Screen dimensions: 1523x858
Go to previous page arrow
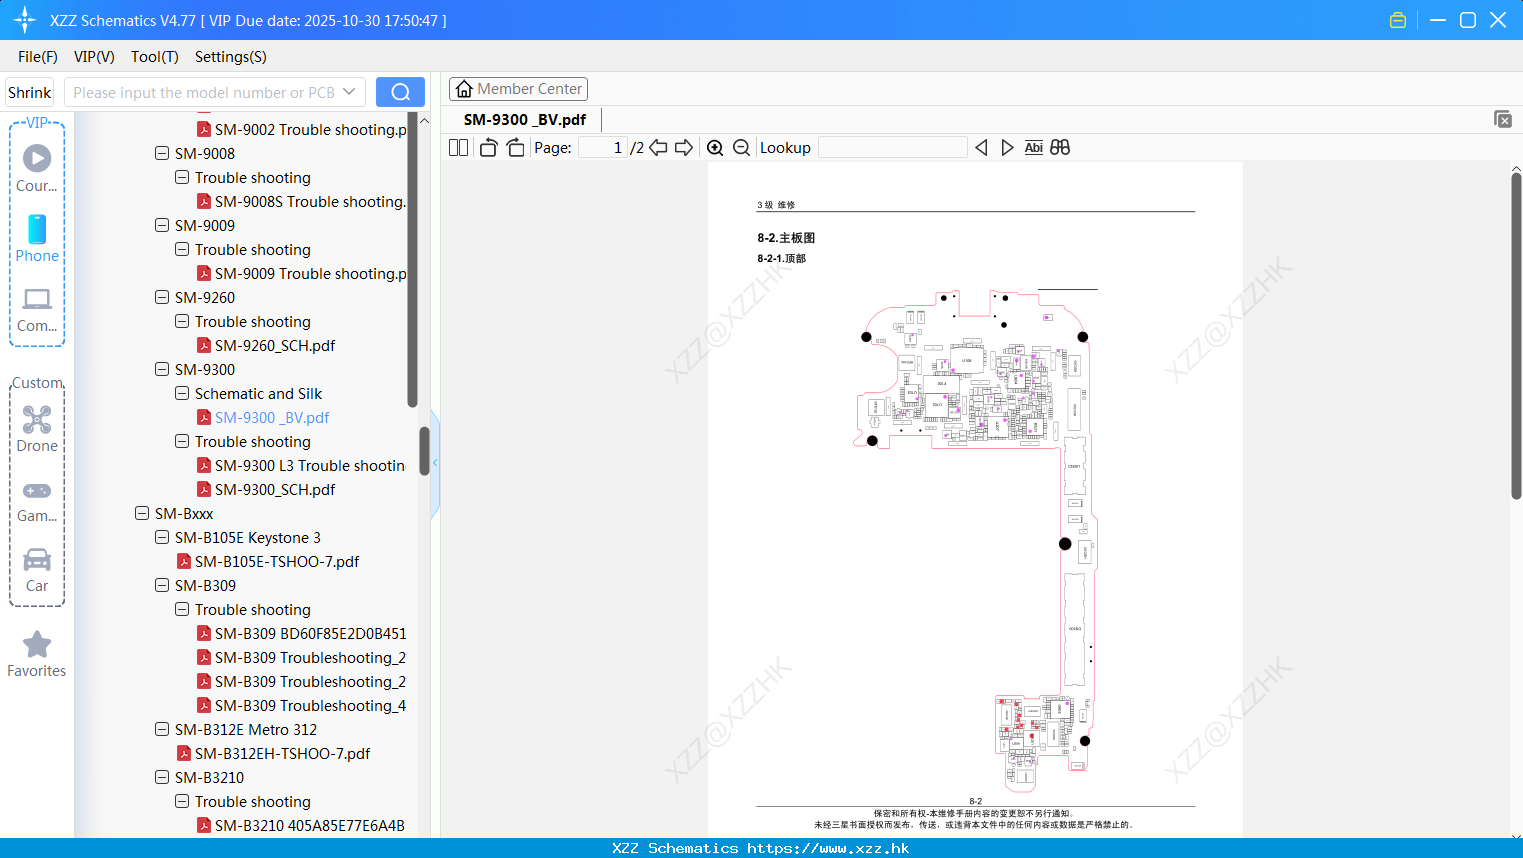tap(658, 147)
